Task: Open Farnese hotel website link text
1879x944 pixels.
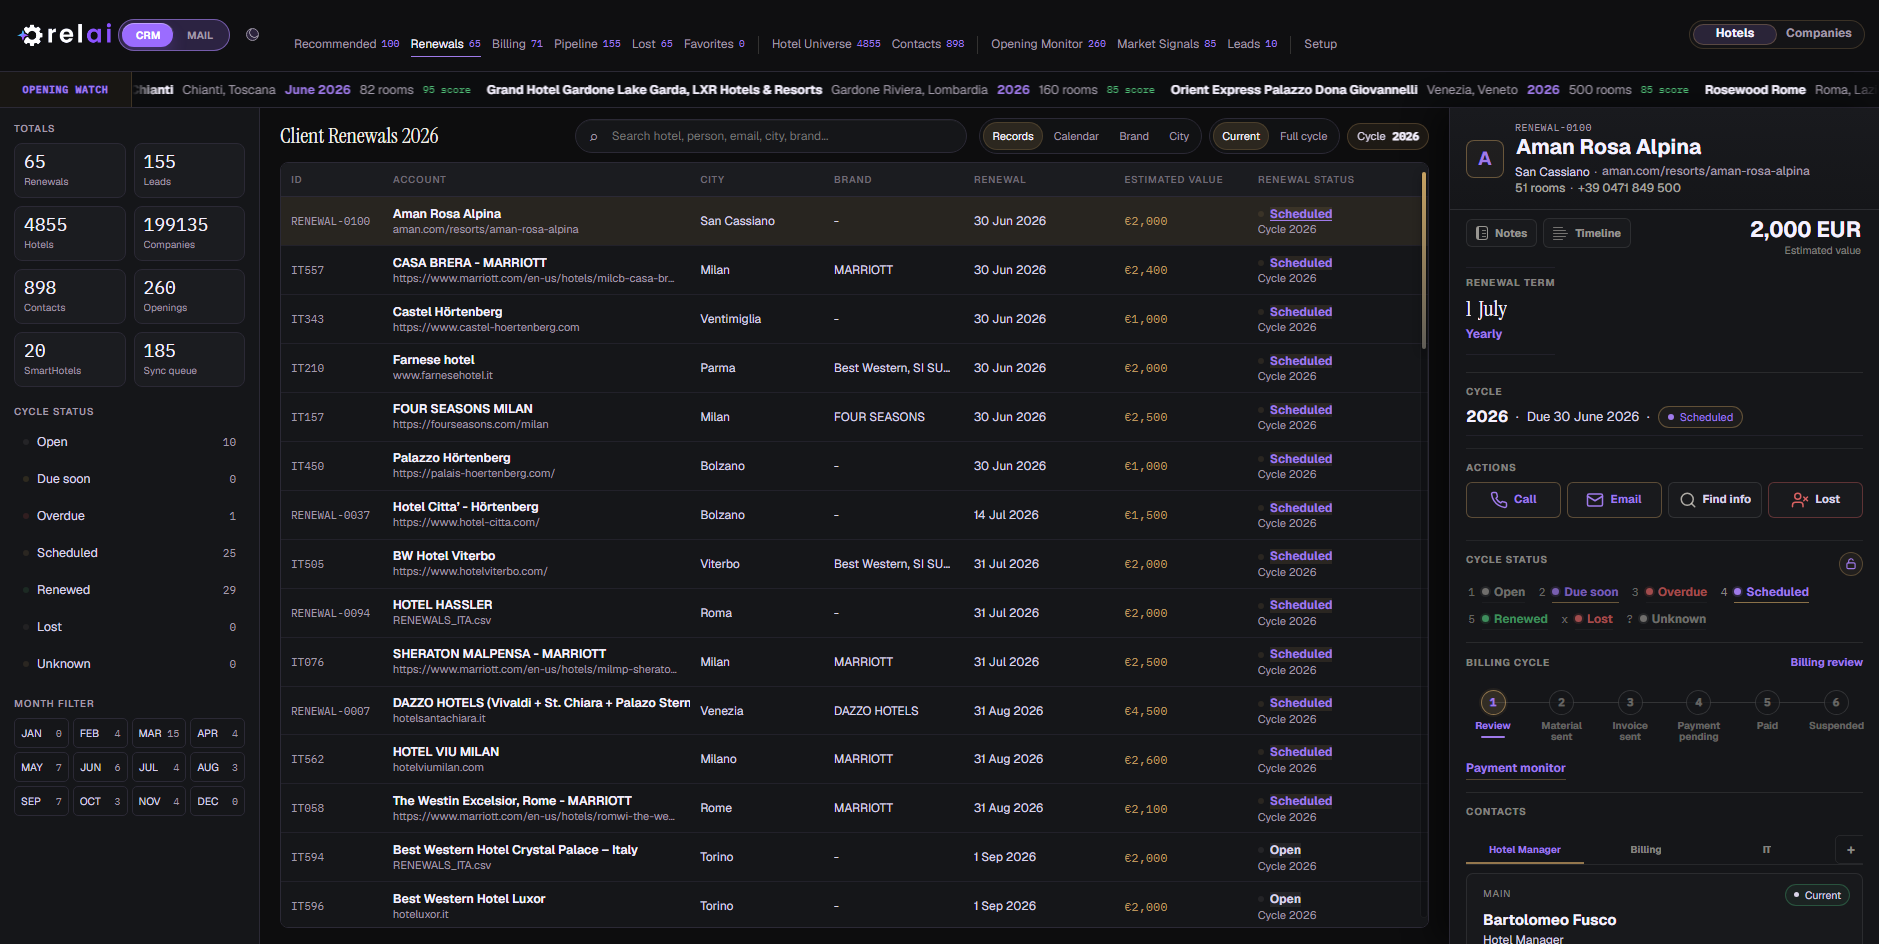Action: (443, 376)
